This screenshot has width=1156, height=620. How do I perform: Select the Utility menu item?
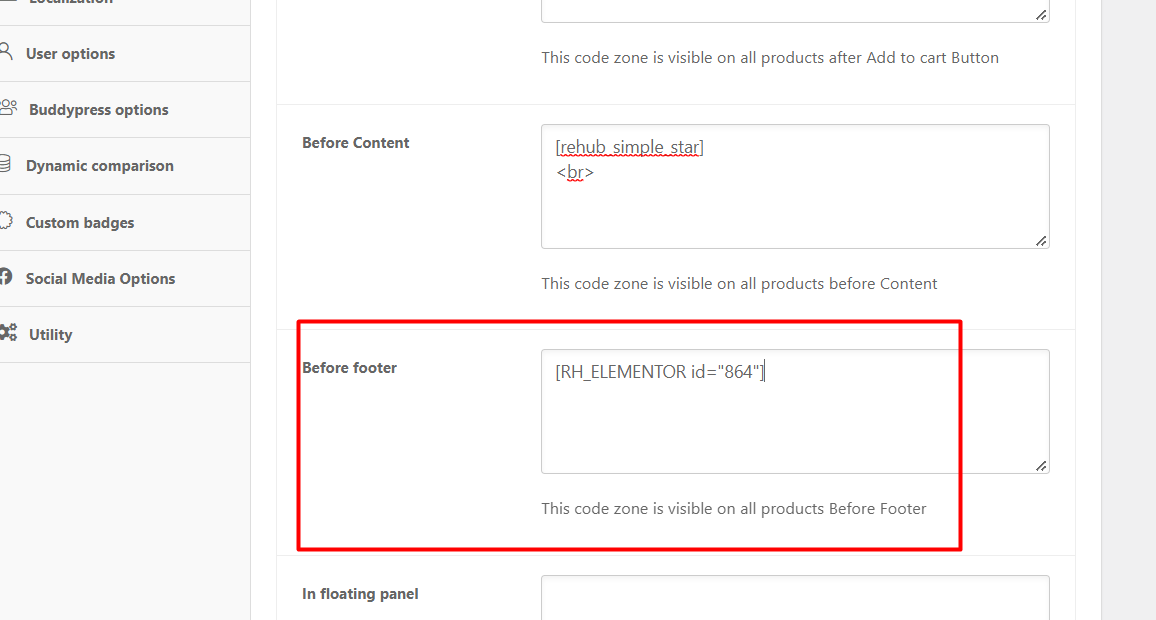(125, 335)
